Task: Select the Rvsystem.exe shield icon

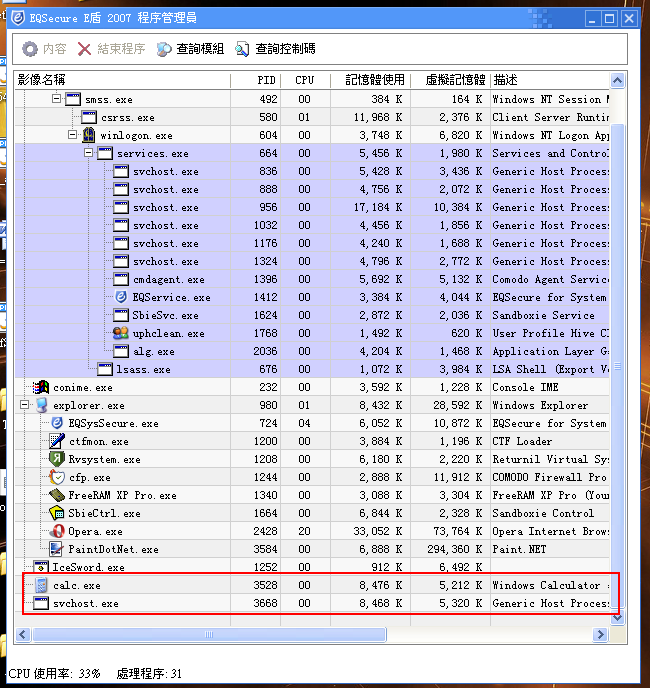Action: (x=57, y=459)
